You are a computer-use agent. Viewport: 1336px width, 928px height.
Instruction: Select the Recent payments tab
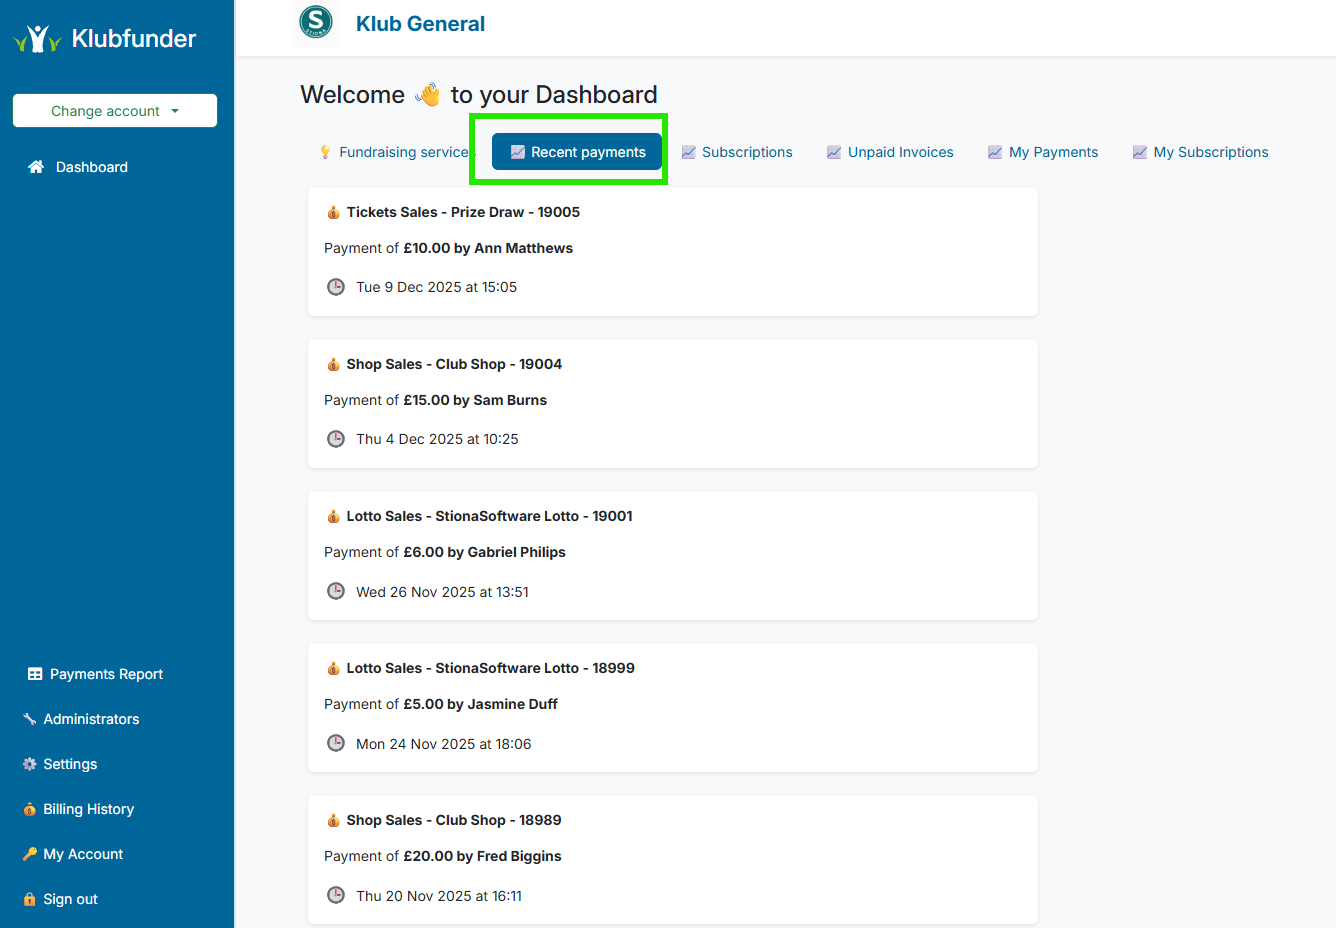click(x=577, y=152)
